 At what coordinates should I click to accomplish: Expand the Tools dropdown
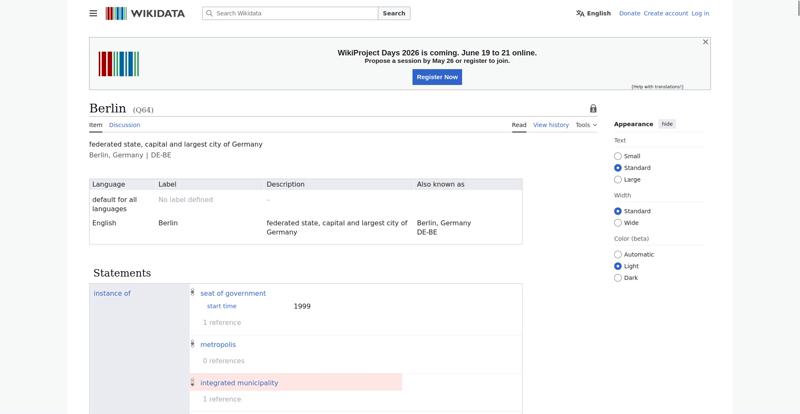tap(586, 125)
